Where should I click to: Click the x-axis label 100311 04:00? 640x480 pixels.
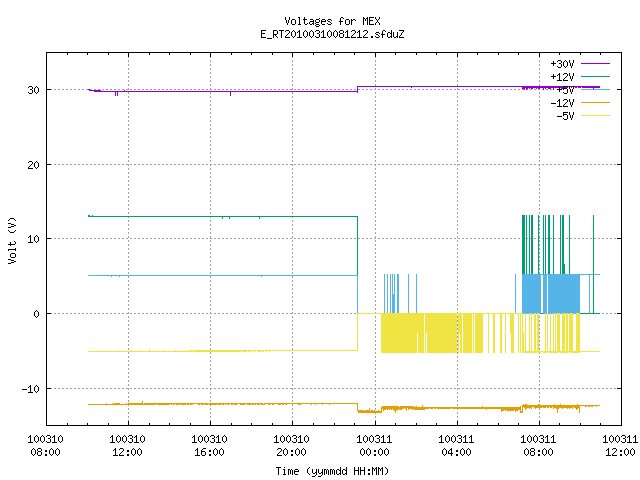point(456,446)
